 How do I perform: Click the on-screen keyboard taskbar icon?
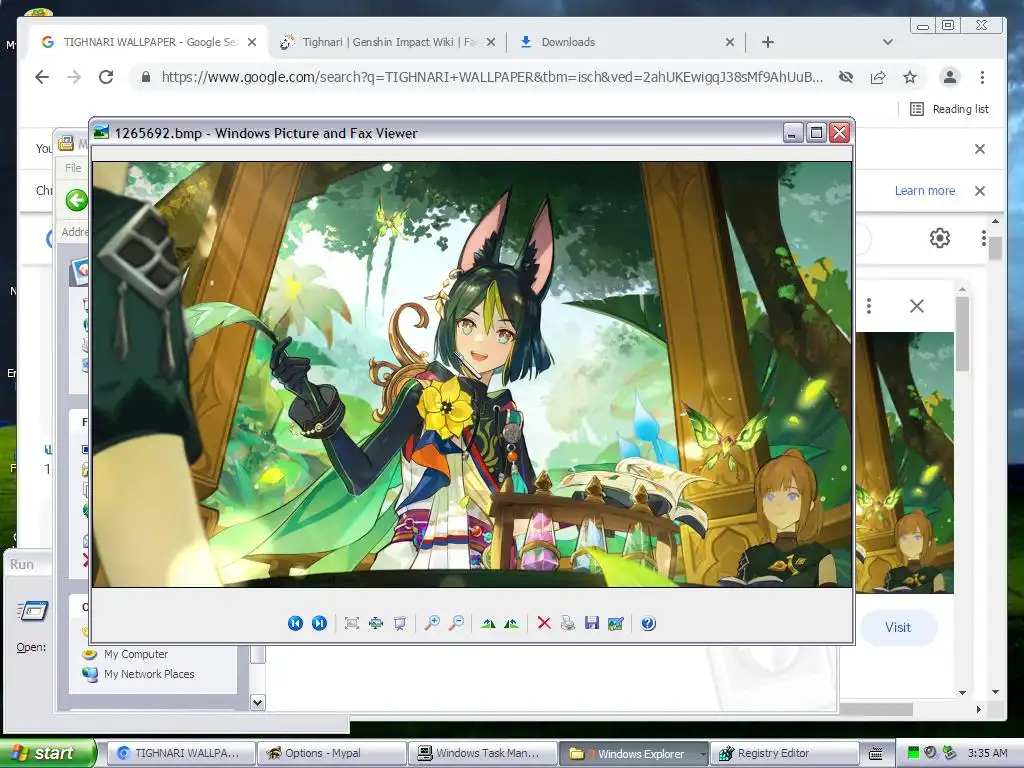point(876,753)
